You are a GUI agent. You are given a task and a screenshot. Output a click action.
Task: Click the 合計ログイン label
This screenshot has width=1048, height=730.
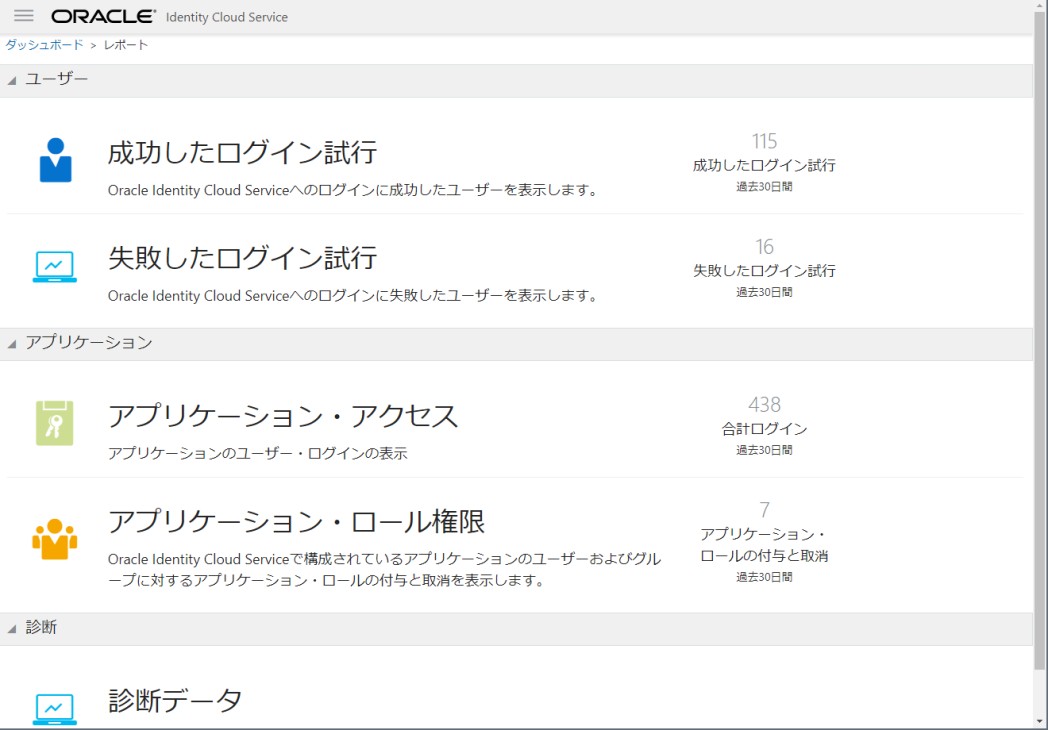(x=764, y=429)
